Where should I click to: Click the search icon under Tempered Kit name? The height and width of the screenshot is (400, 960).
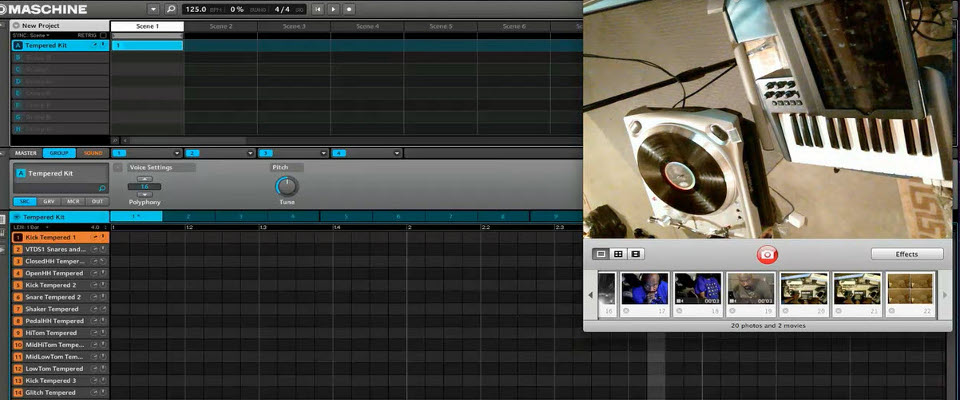coord(102,189)
